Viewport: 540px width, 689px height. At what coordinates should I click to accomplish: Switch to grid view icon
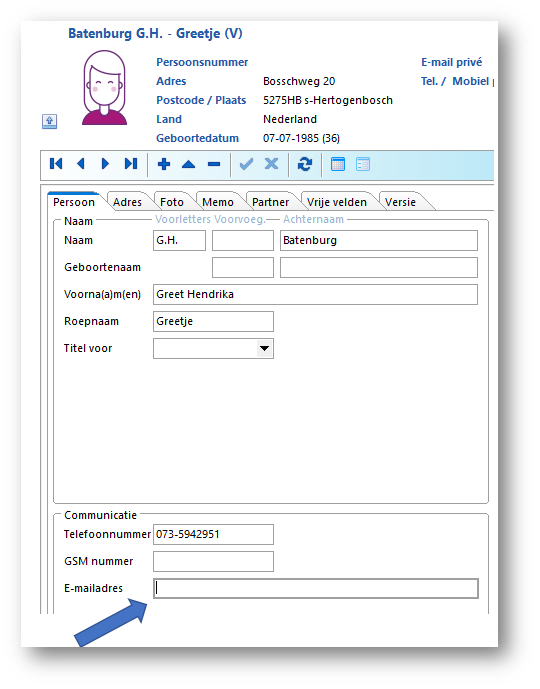pos(338,164)
